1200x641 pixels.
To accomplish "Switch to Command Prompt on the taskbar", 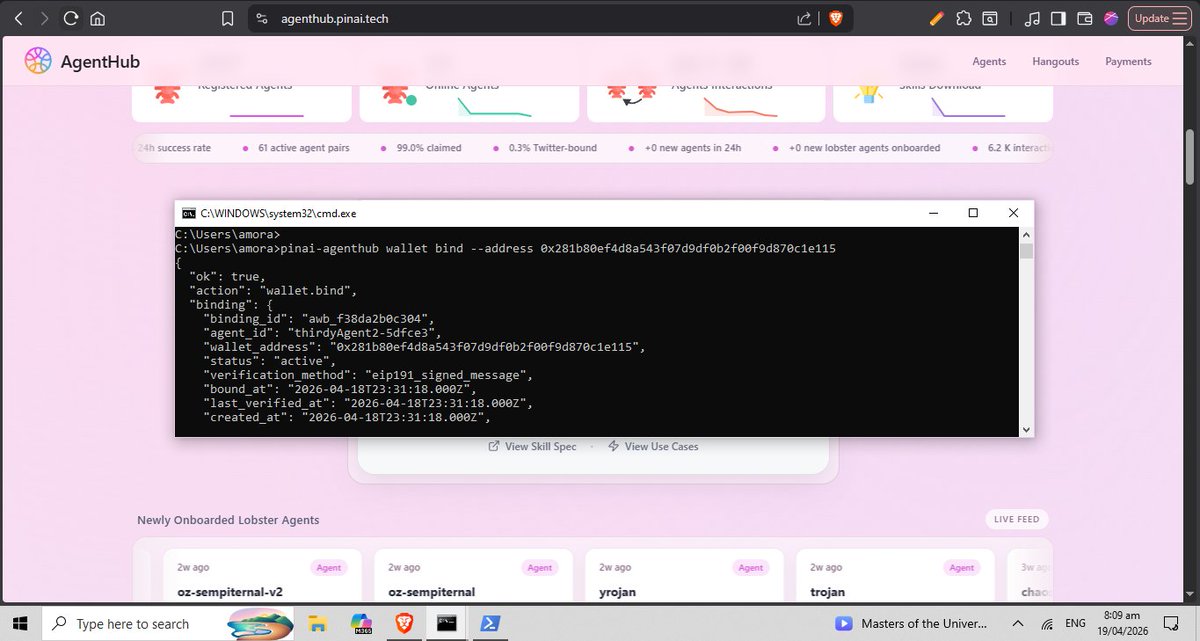I will click(449, 623).
